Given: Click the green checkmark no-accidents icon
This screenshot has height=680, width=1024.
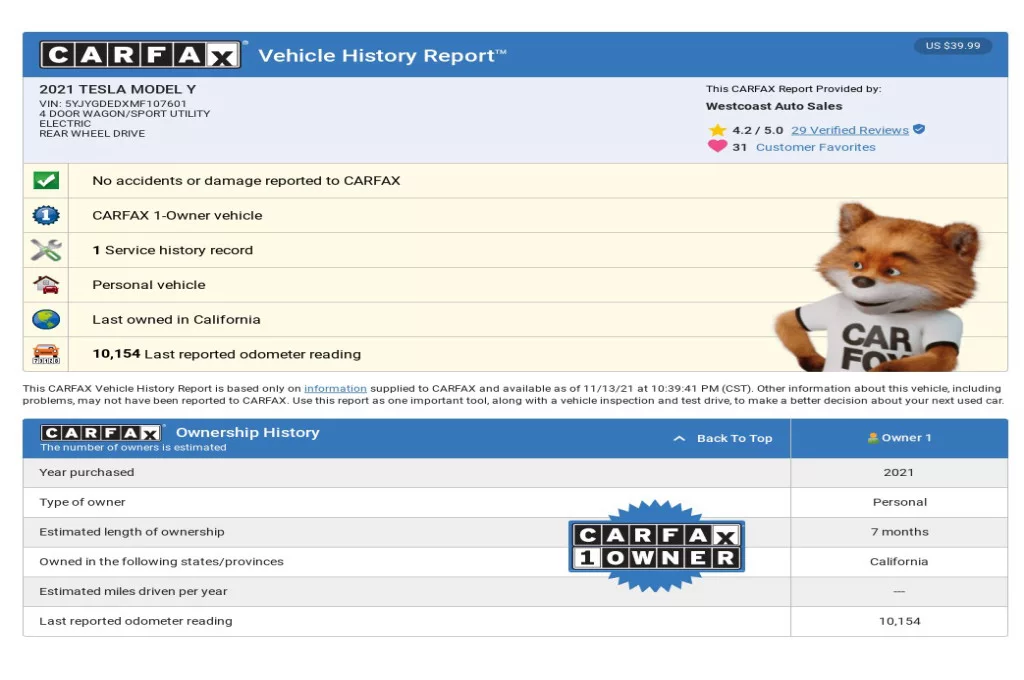Looking at the screenshot, I should (46, 181).
